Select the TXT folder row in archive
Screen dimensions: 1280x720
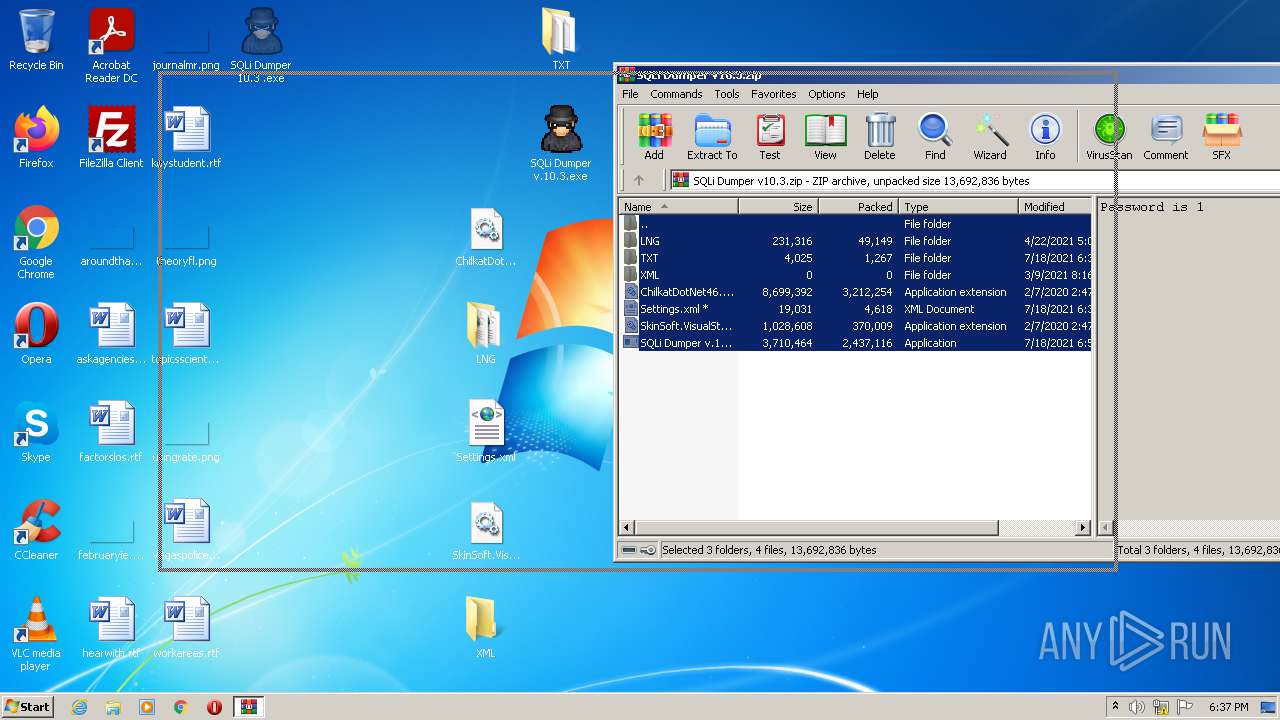coord(855,258)
